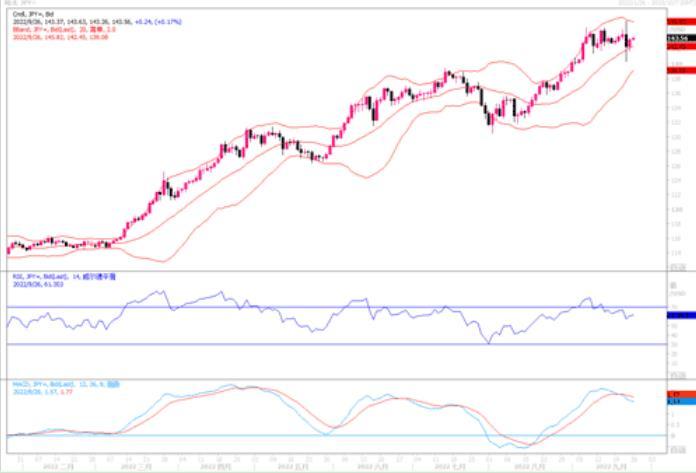This screenshot has width=696, height=473.
Task: Click the auto-scale label under RSI axis
Action: coord(677,375)
